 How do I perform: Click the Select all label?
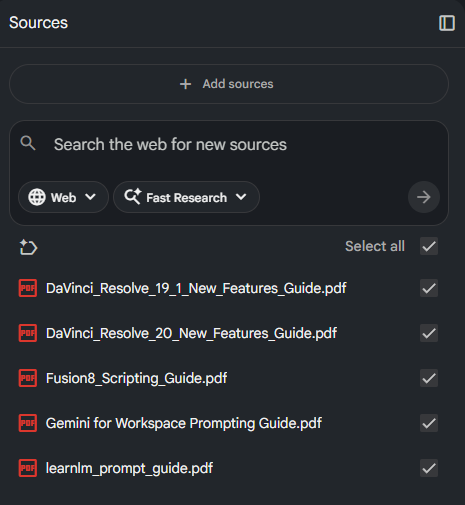tap(375, 246)
